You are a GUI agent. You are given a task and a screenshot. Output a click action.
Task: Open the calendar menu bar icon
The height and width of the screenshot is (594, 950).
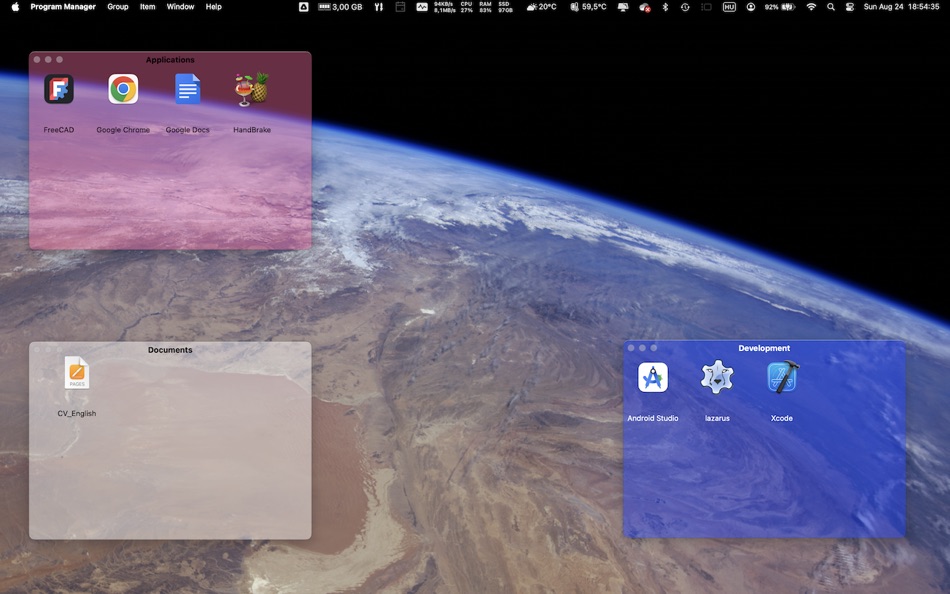[x=400, y=7]
